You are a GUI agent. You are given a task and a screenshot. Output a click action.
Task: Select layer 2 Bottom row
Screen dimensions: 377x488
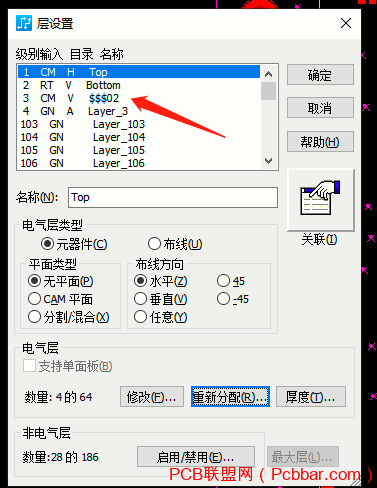[x=139, y=85]
